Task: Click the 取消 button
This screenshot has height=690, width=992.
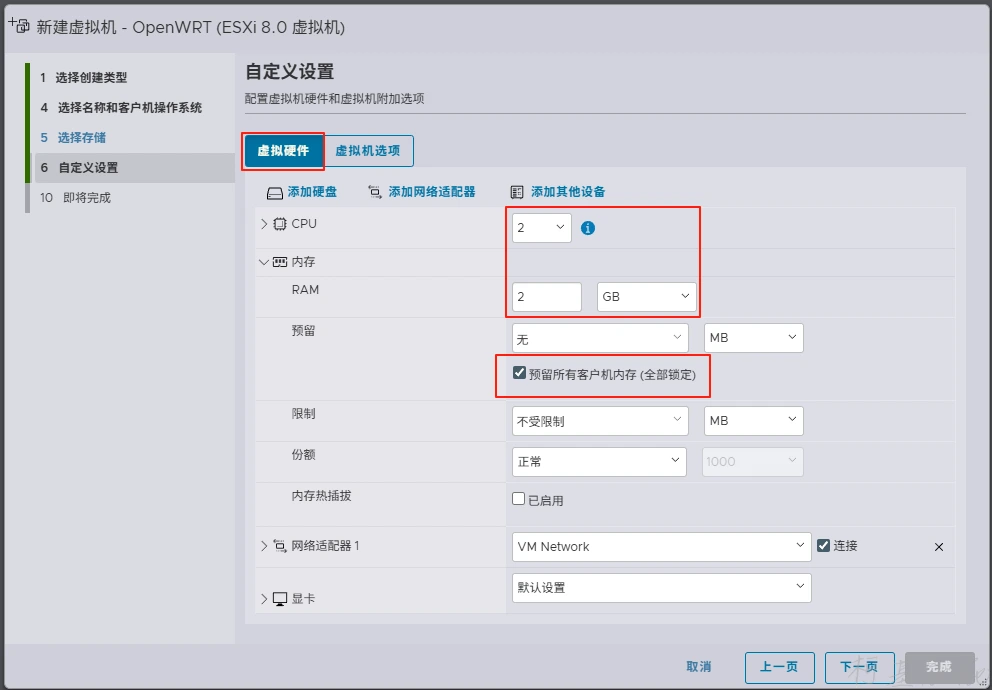Action: pyautogui.click(x=698, y=667)
